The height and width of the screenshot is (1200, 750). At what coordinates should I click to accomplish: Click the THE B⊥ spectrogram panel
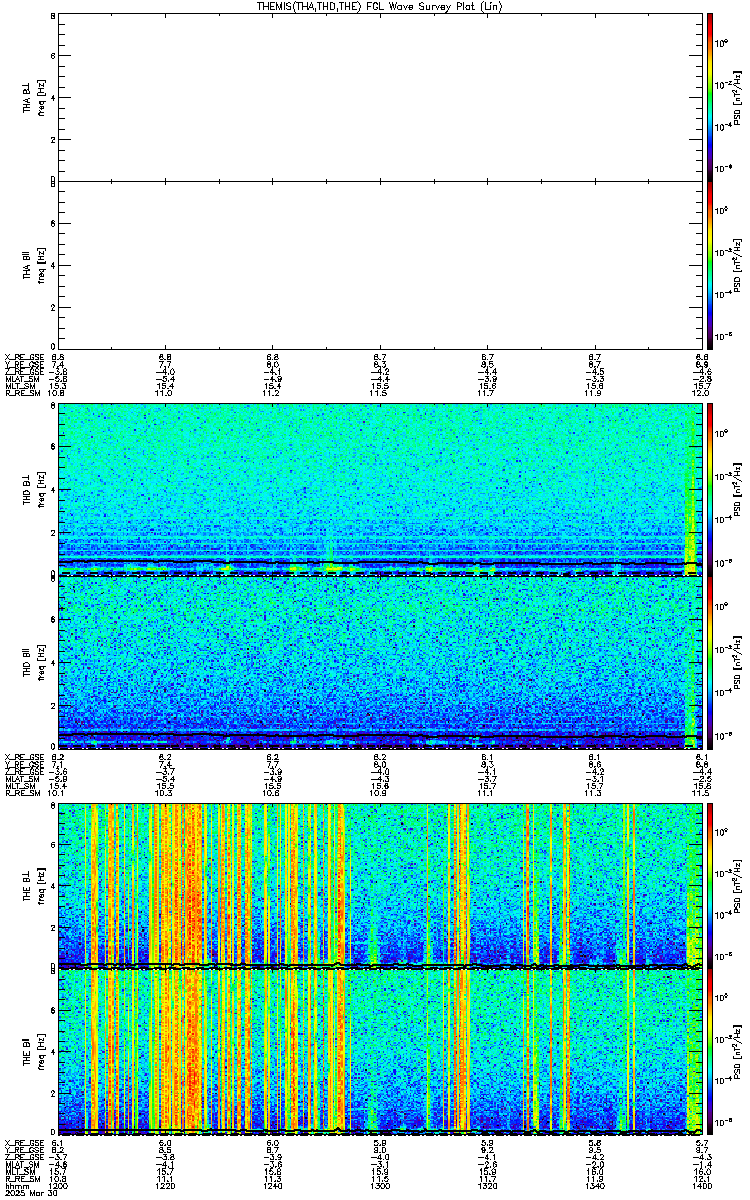pyautogui.click(x=378, y=884)
